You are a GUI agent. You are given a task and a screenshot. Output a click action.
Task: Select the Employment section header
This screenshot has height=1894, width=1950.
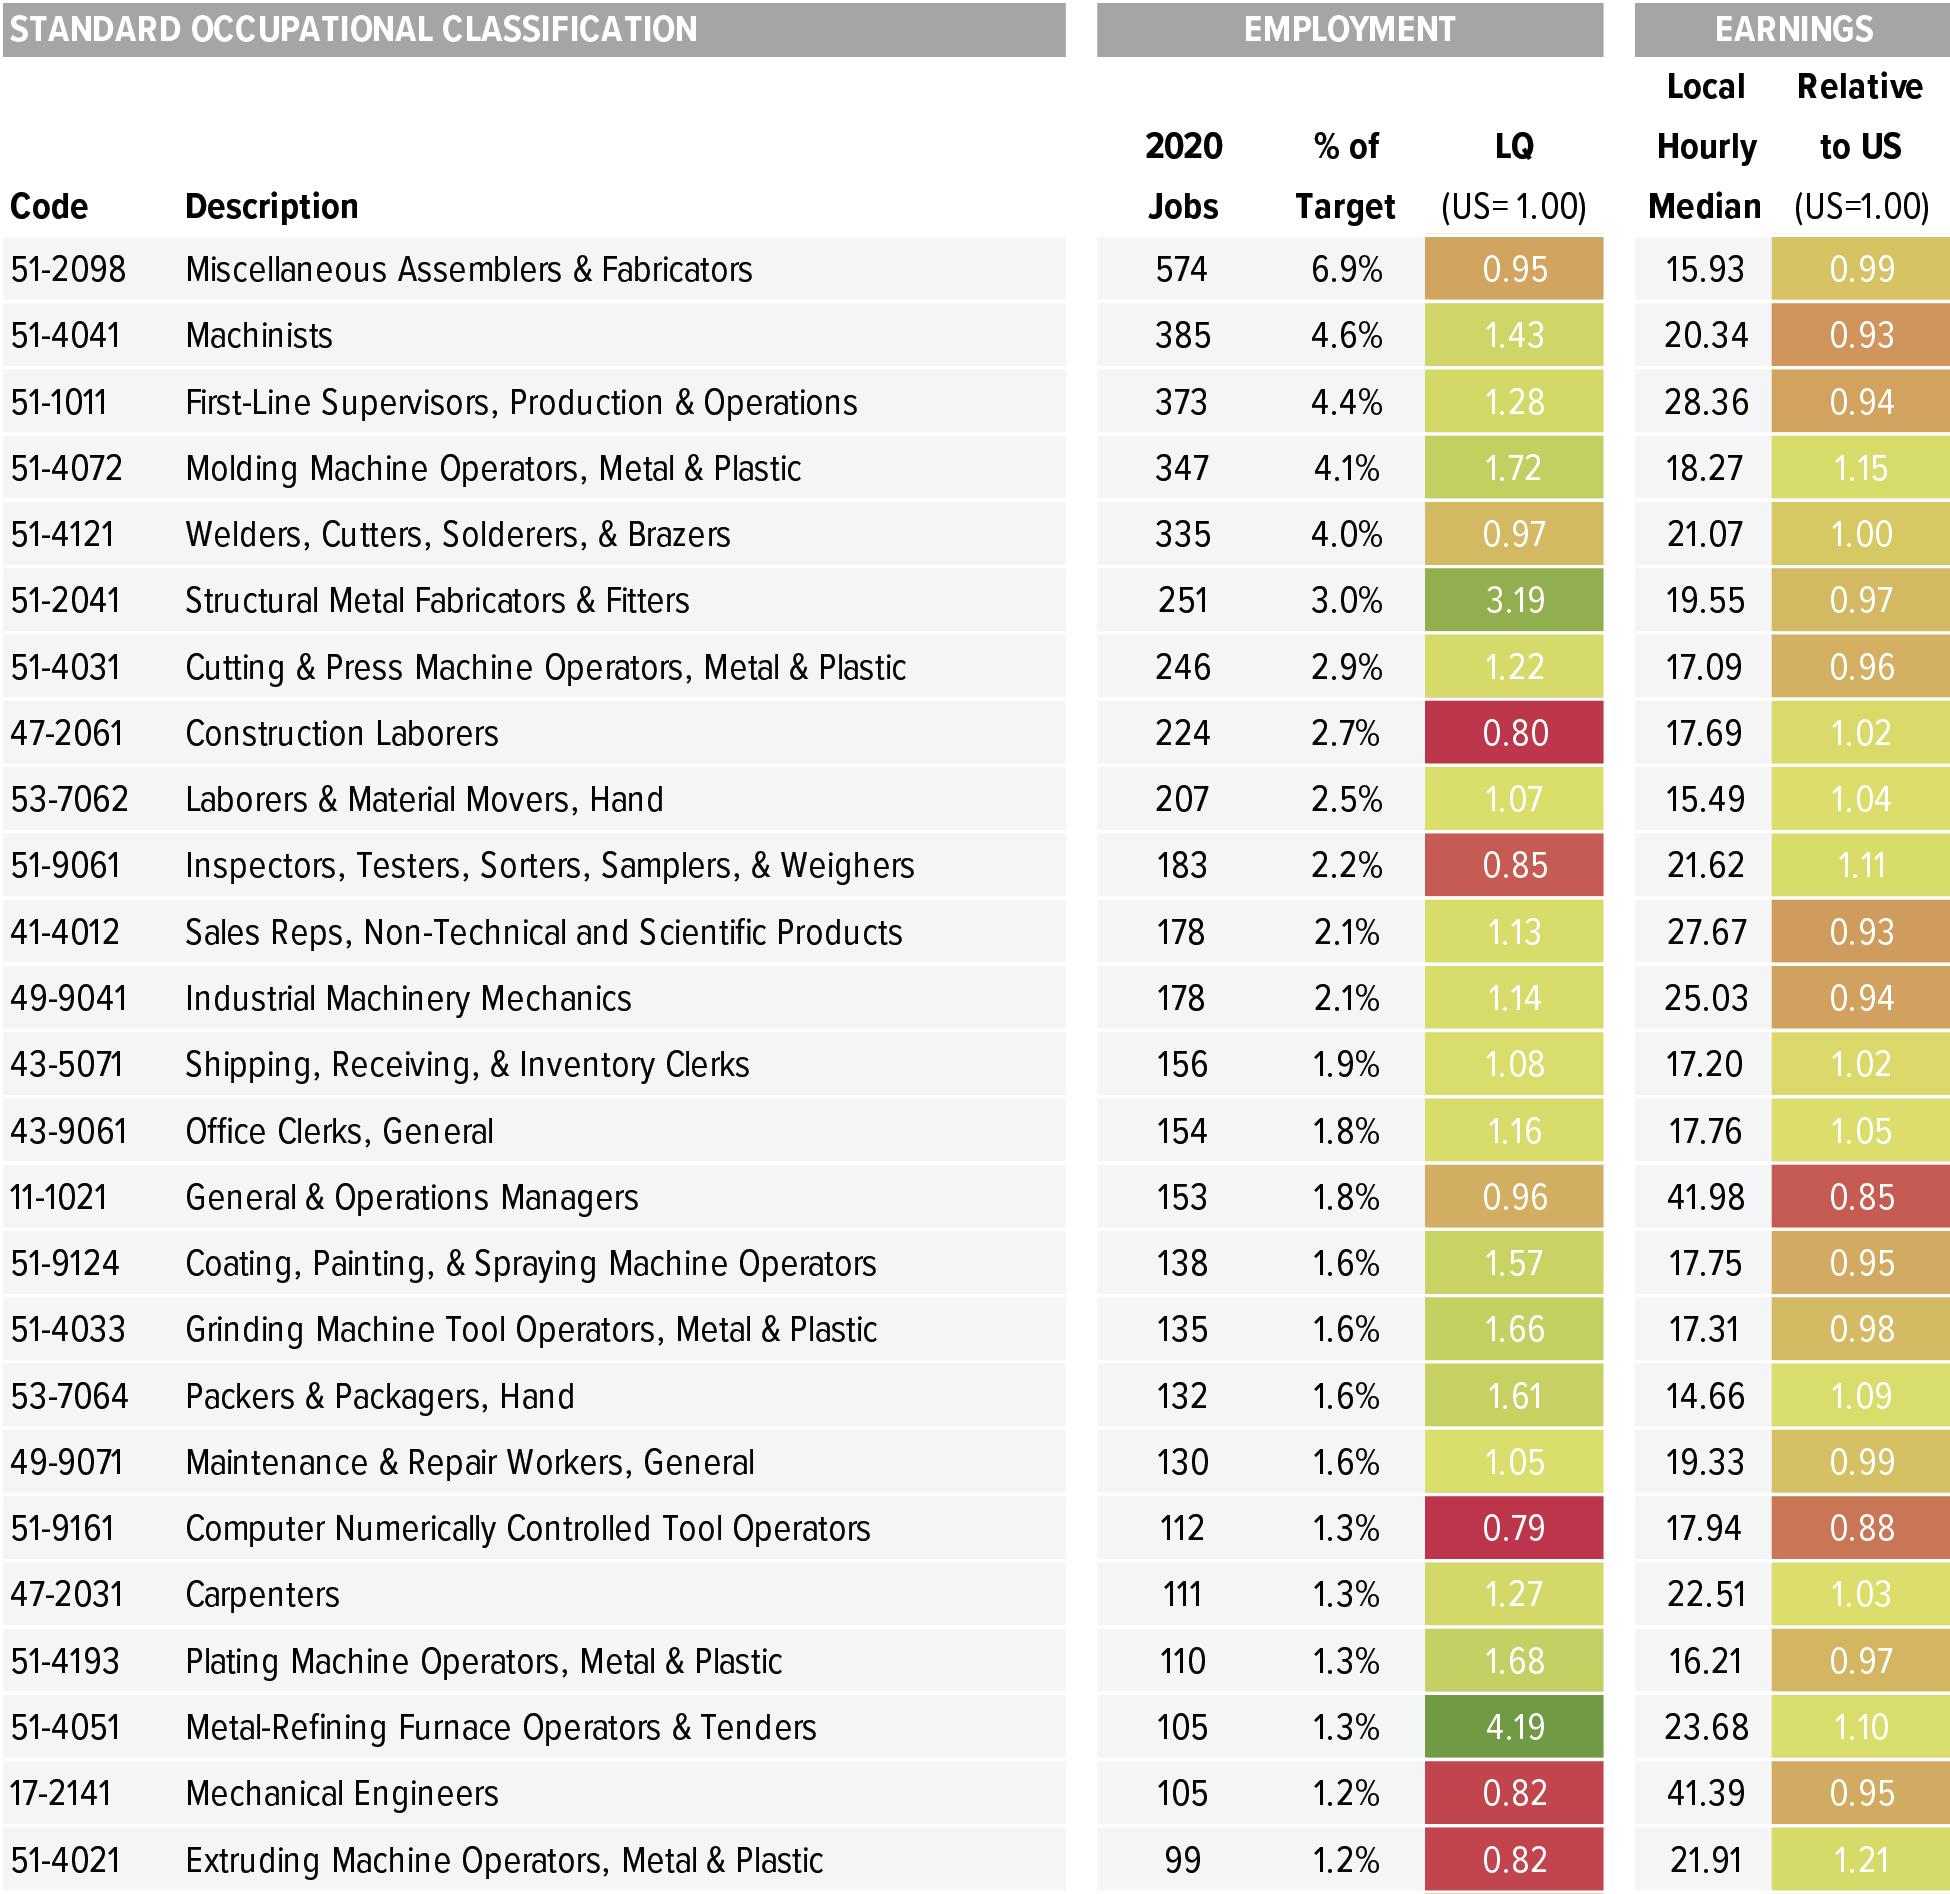point(1348,29)
